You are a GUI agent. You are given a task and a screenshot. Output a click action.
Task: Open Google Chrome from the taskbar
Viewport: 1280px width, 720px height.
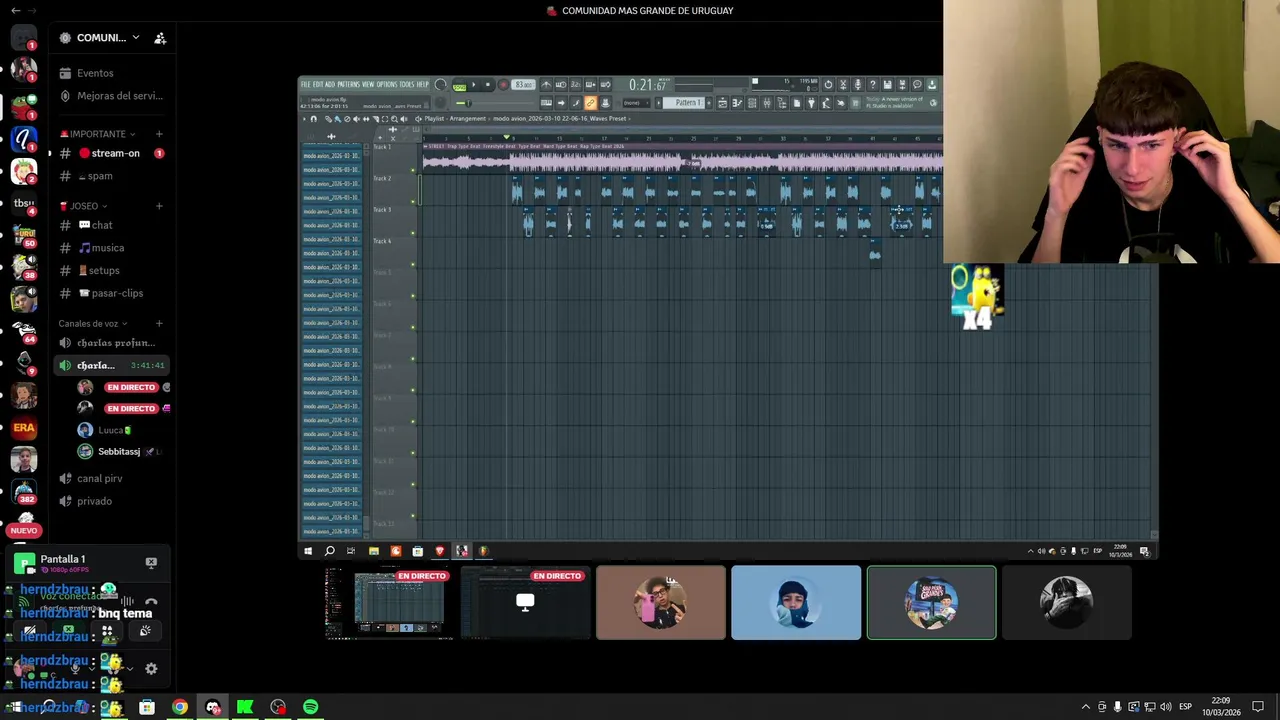179,707
